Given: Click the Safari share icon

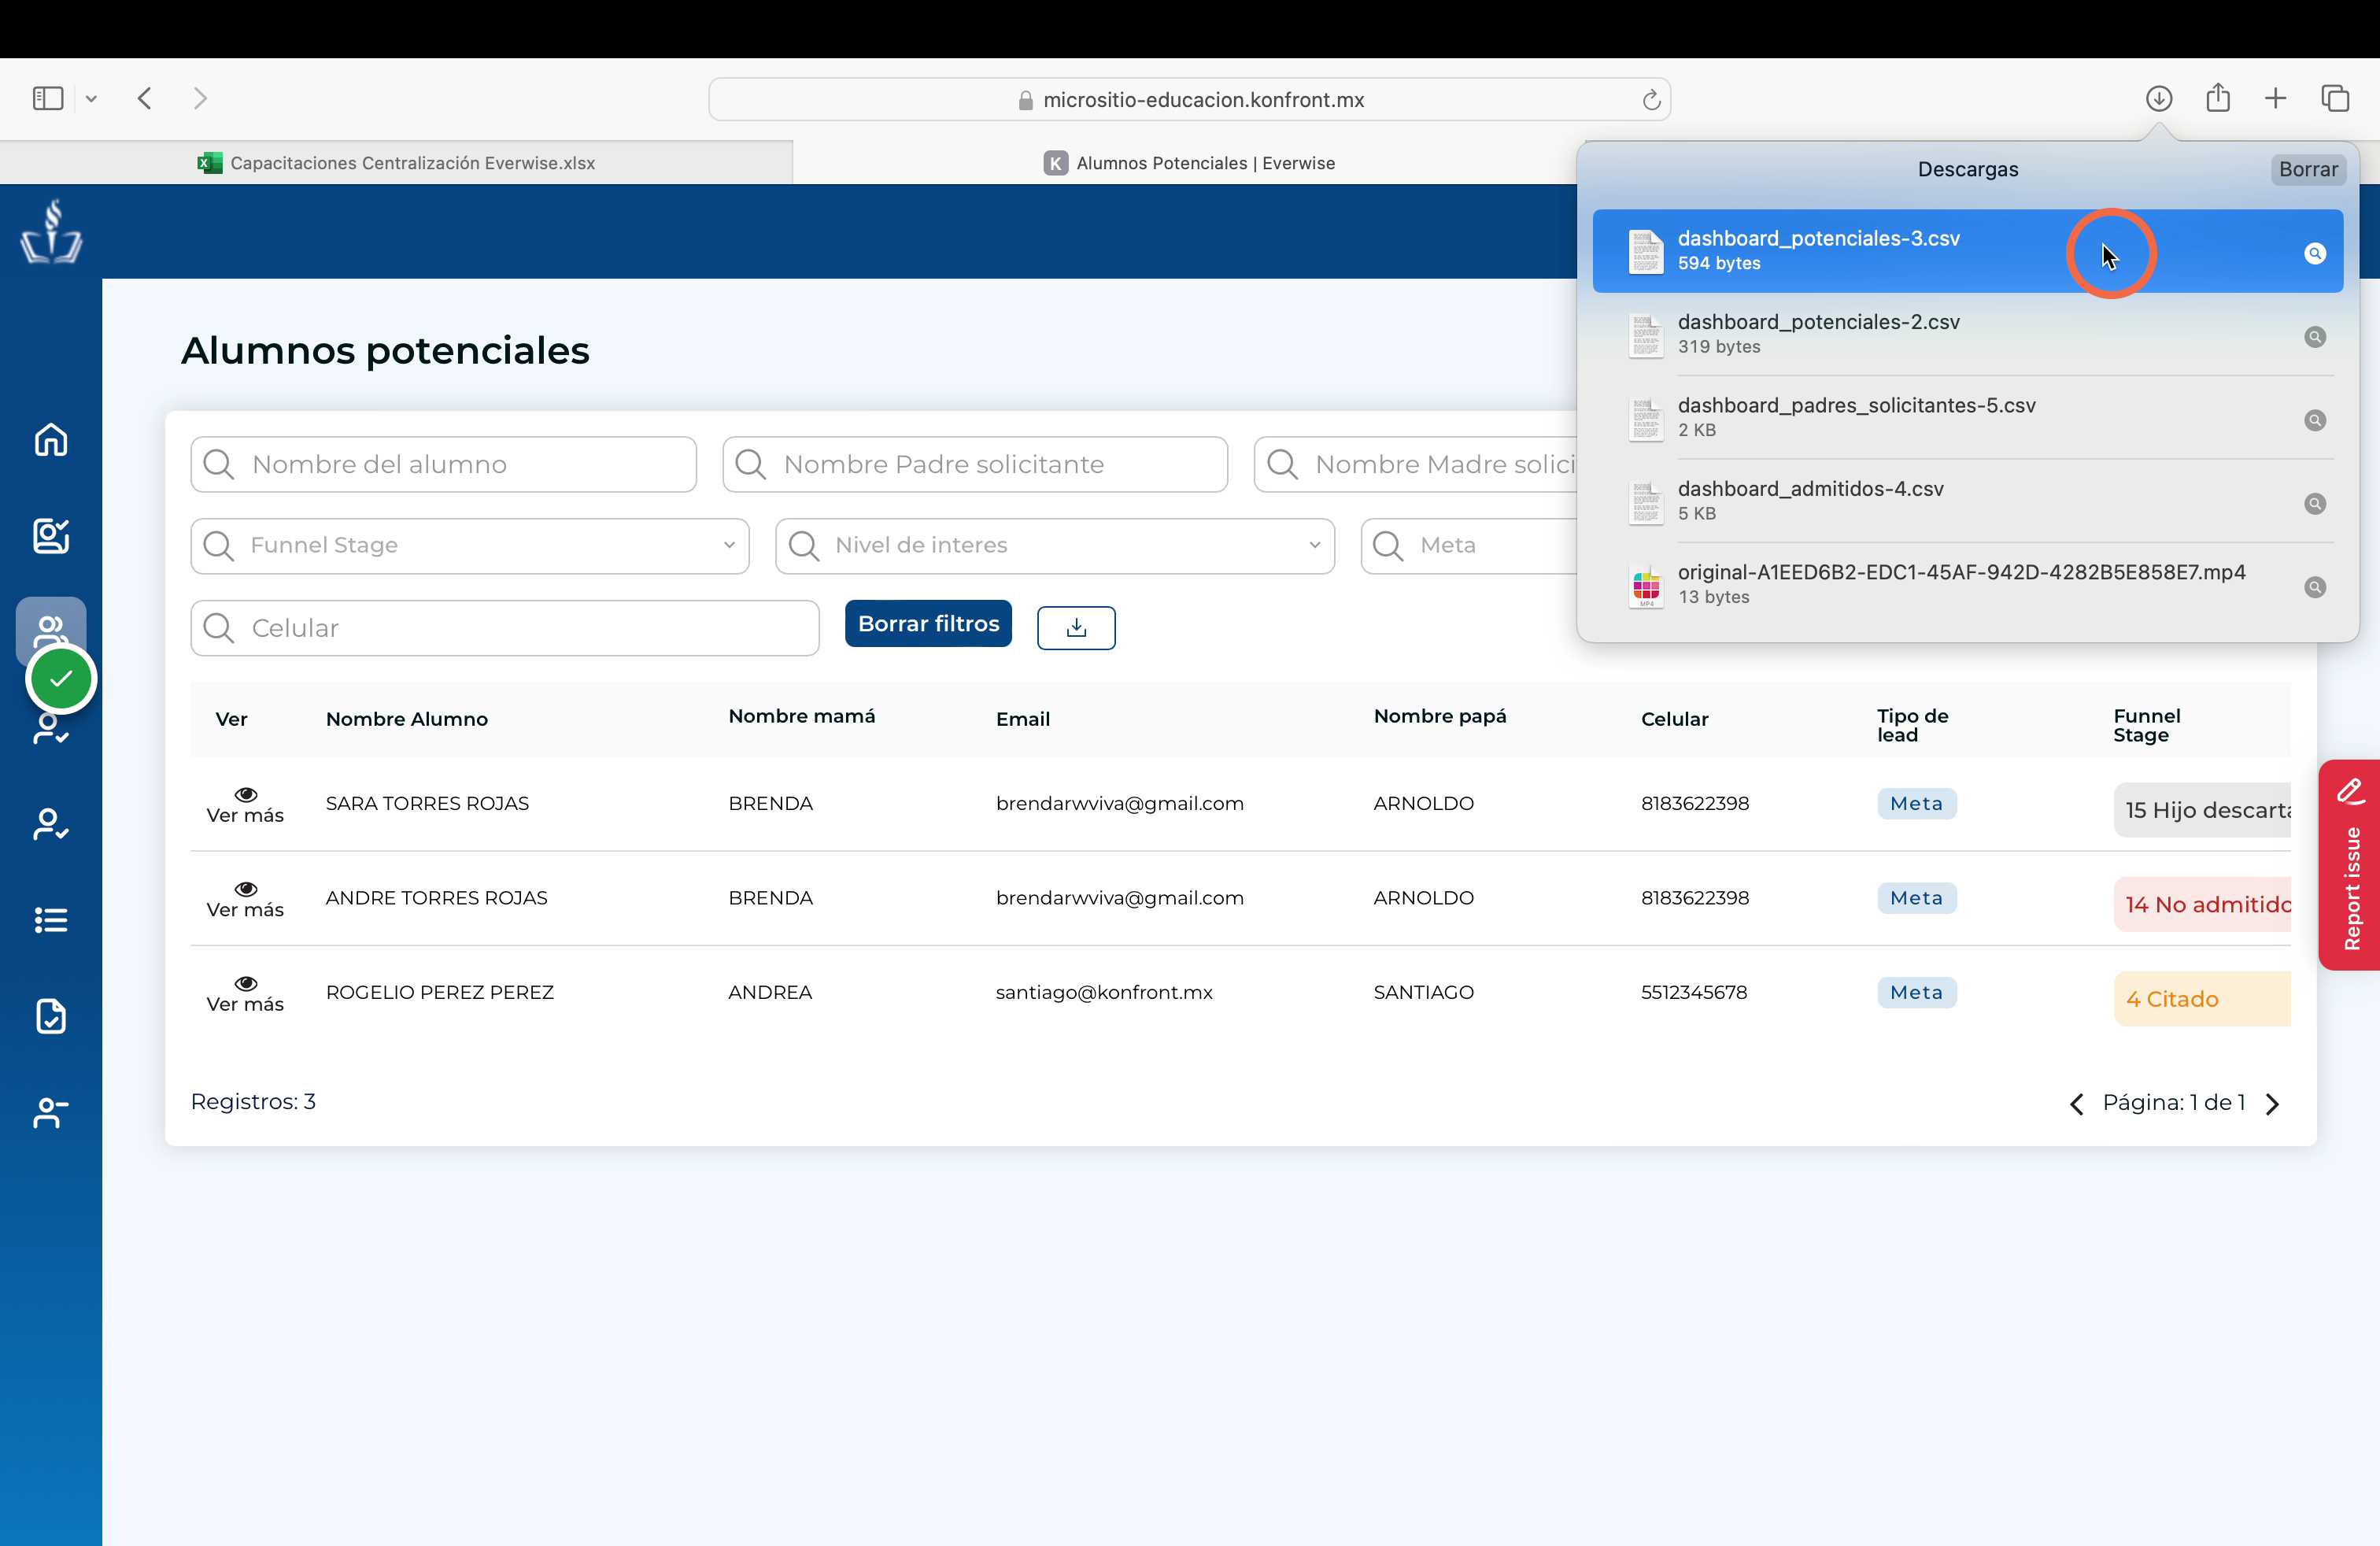Looking at the screenshot, I should [x=2218, y=97].
